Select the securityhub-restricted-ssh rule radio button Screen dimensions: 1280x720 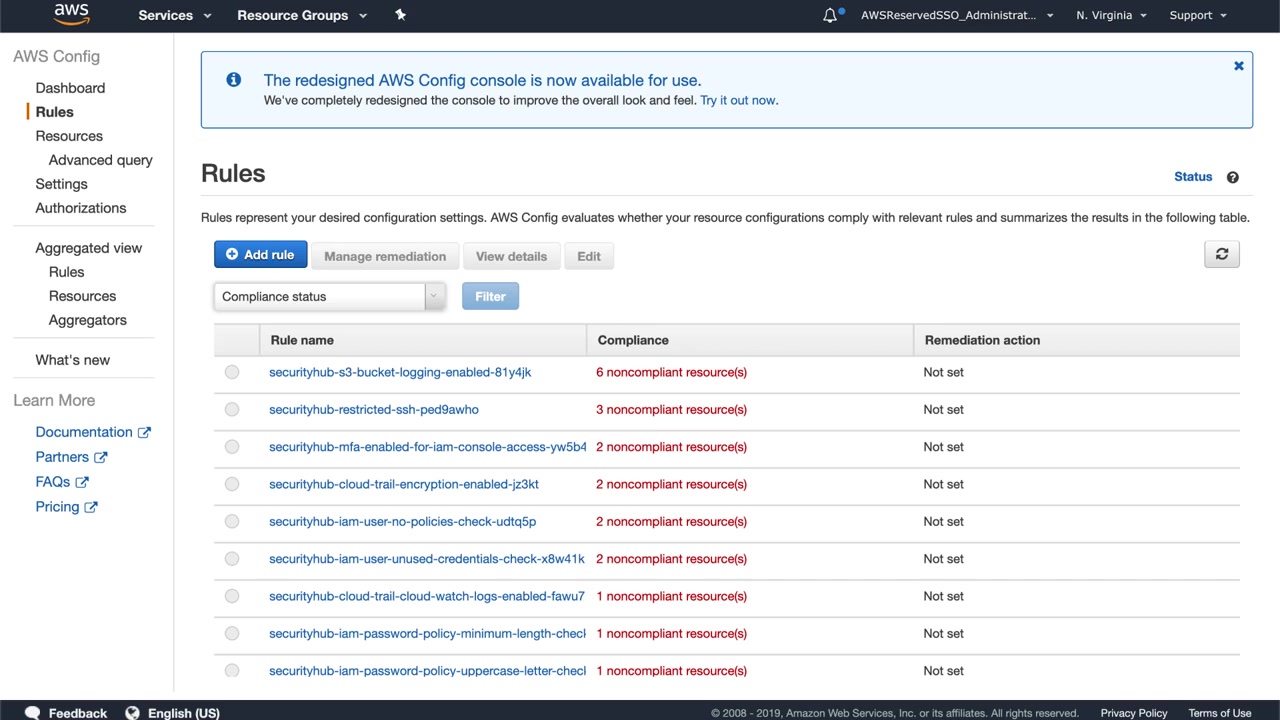[x=232, y=409]
